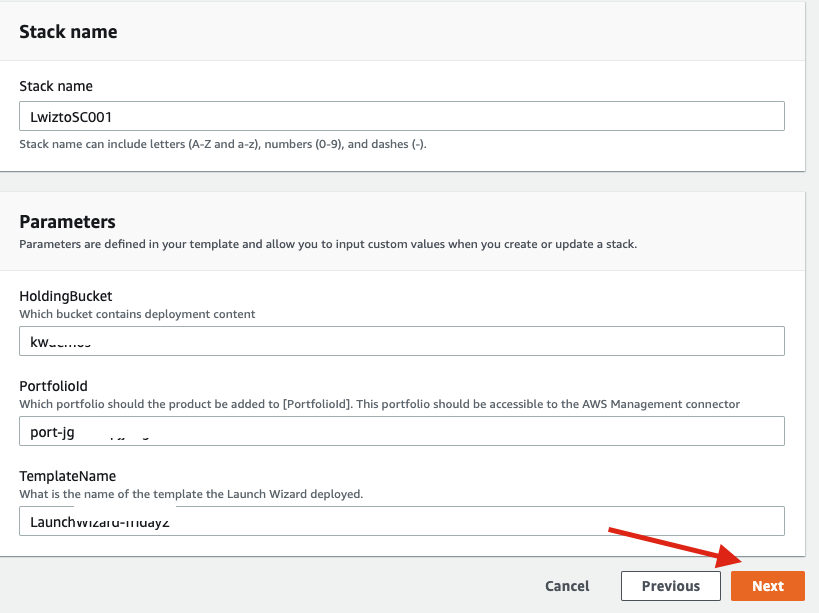Image resolution: width=819 pixels, height=613 pixels.
Task: Click the Previous button
Action: coord(670,586)
